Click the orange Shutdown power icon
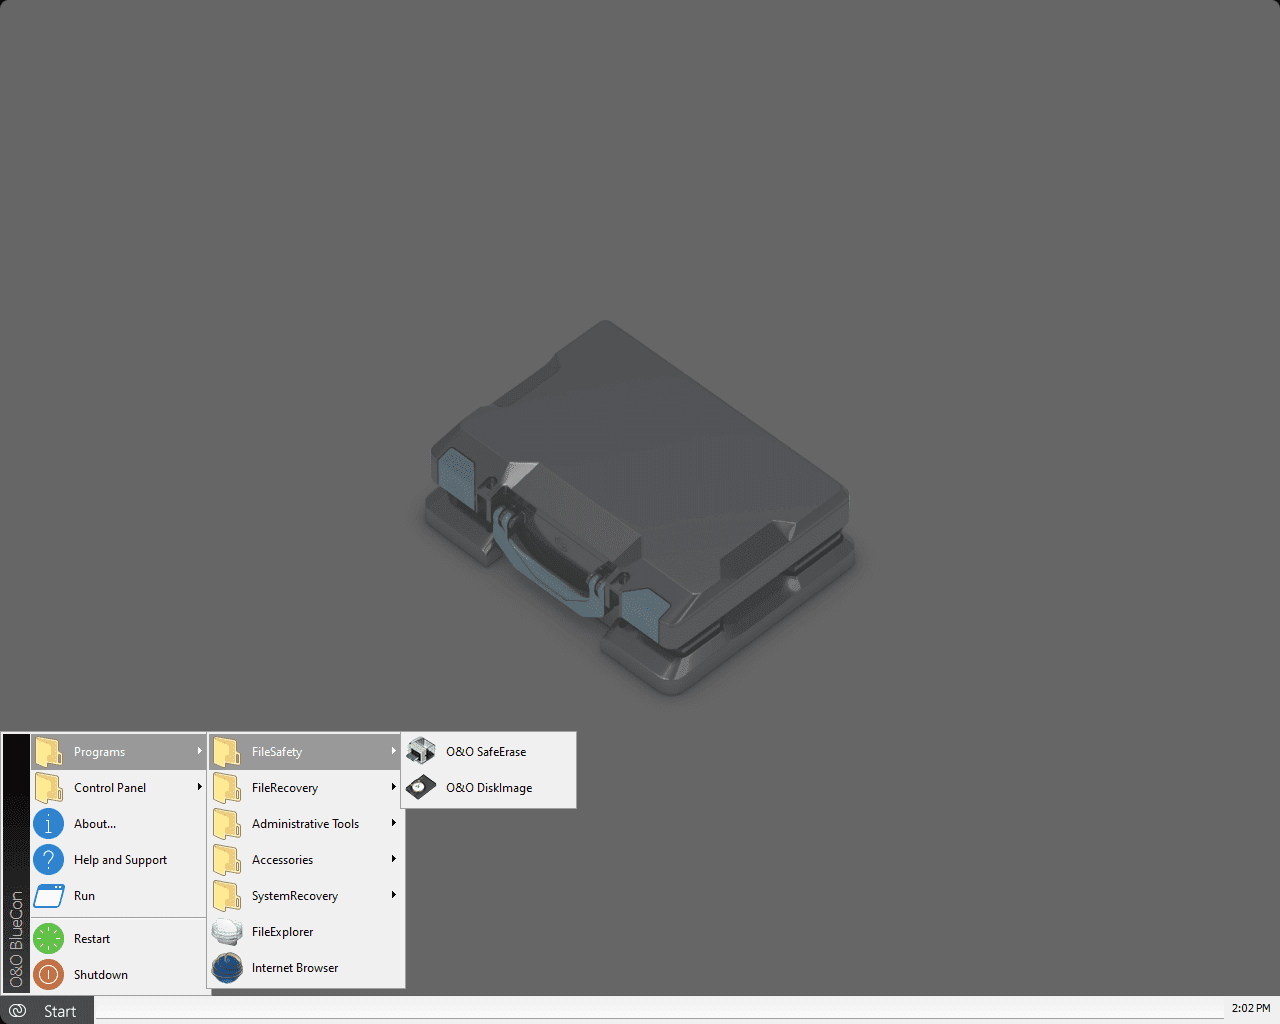This screenshot has height=1024, width=1280. [48, 975]
